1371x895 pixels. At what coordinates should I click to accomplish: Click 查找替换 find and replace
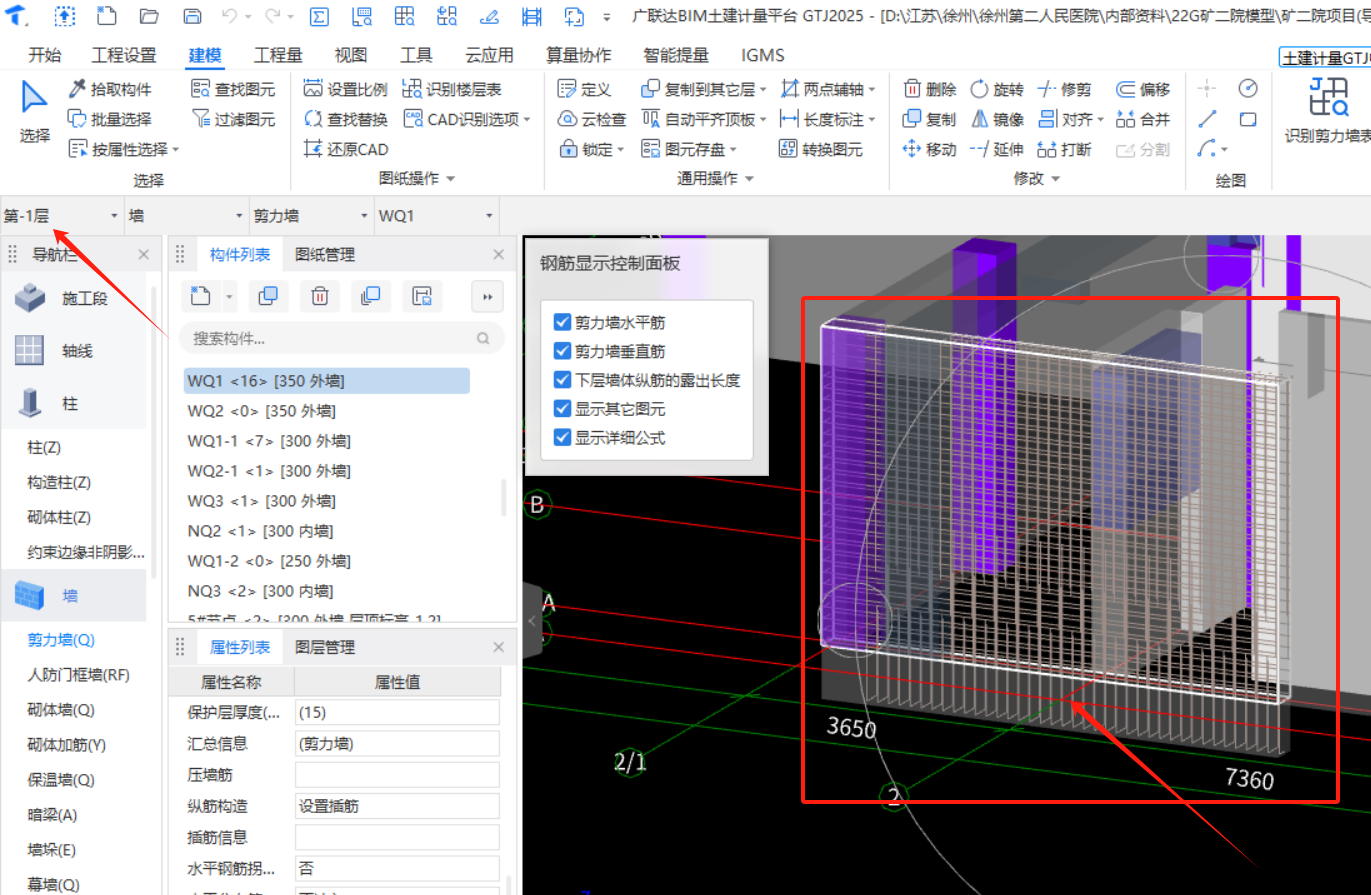[x=345, y=119]
